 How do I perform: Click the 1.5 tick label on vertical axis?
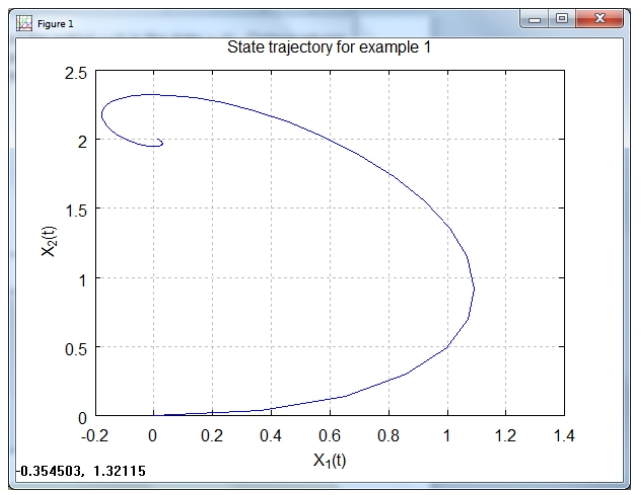(76, 210)
